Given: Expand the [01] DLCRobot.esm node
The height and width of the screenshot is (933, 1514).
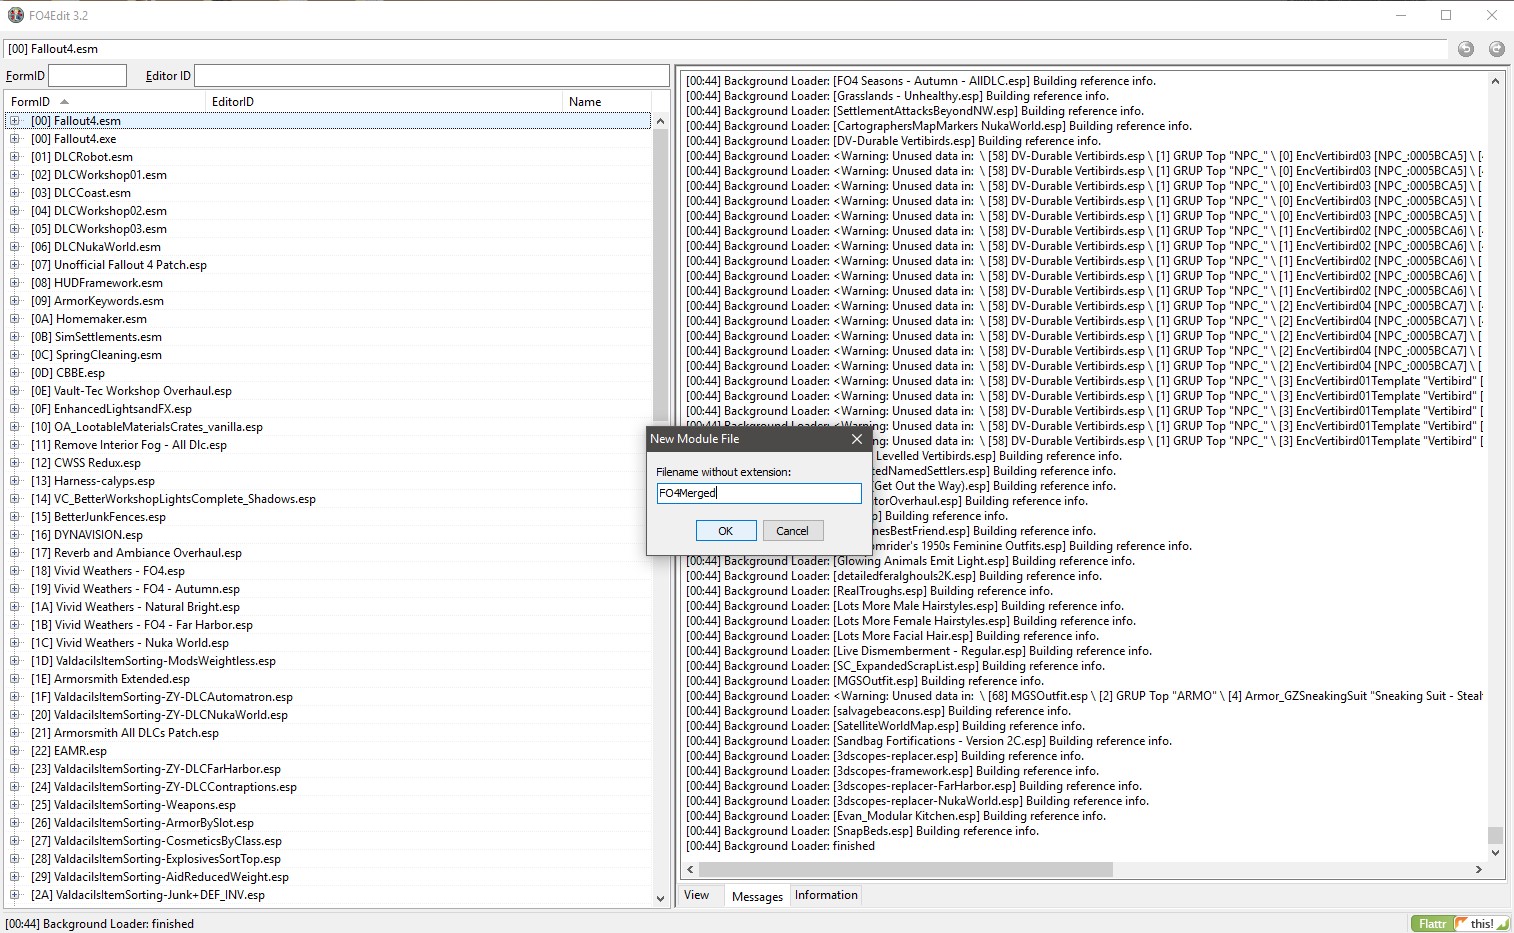Looking at the screenshot, I should [15, 157].
